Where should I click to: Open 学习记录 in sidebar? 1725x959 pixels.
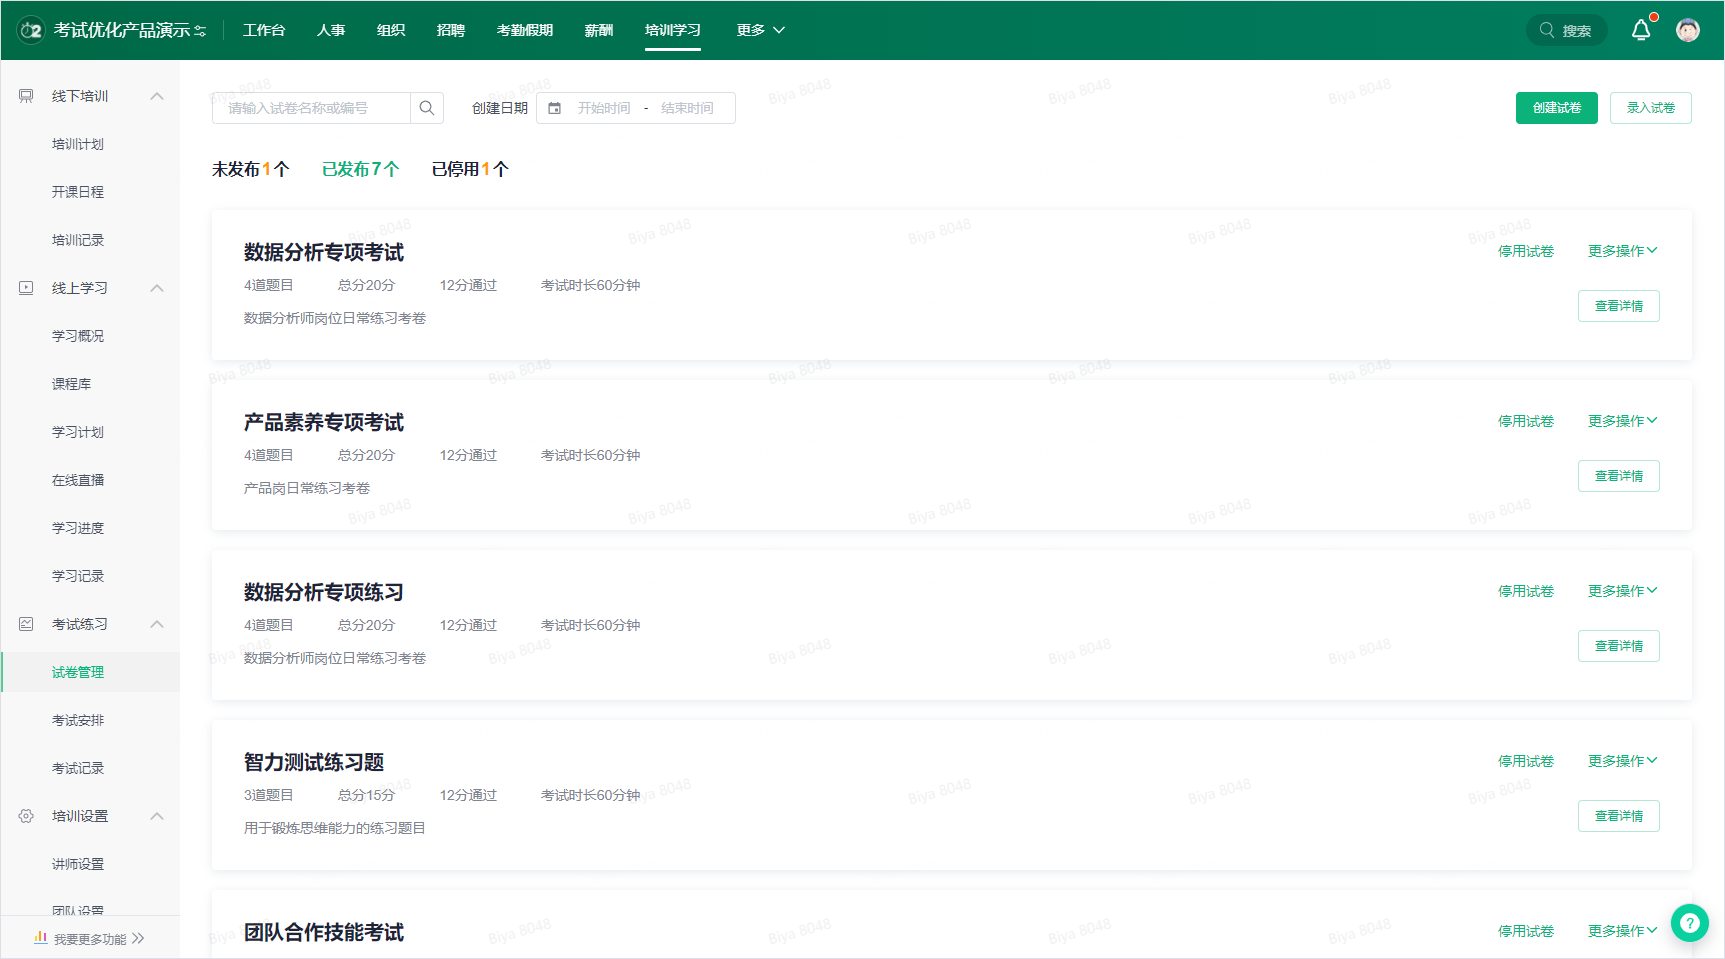[x=78, y=576]
